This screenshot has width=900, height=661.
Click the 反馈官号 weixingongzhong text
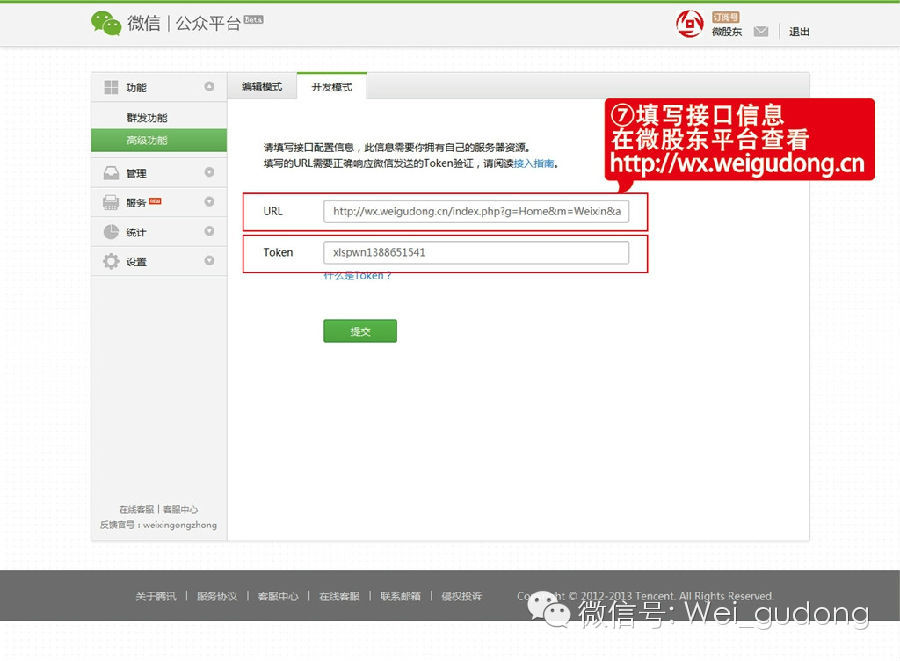158,524
